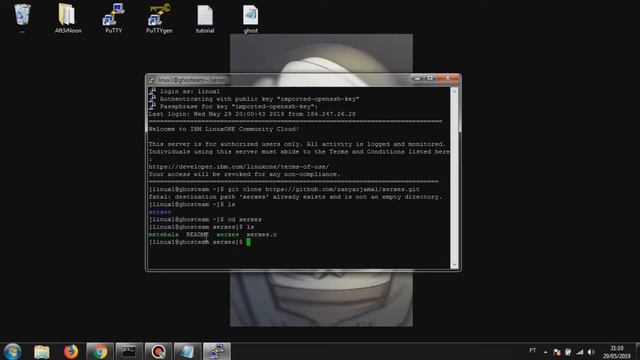Maximize the PuTTY terminal window
Screen dimensions: 640x360
pyautogui.click(x=429, y=78)
